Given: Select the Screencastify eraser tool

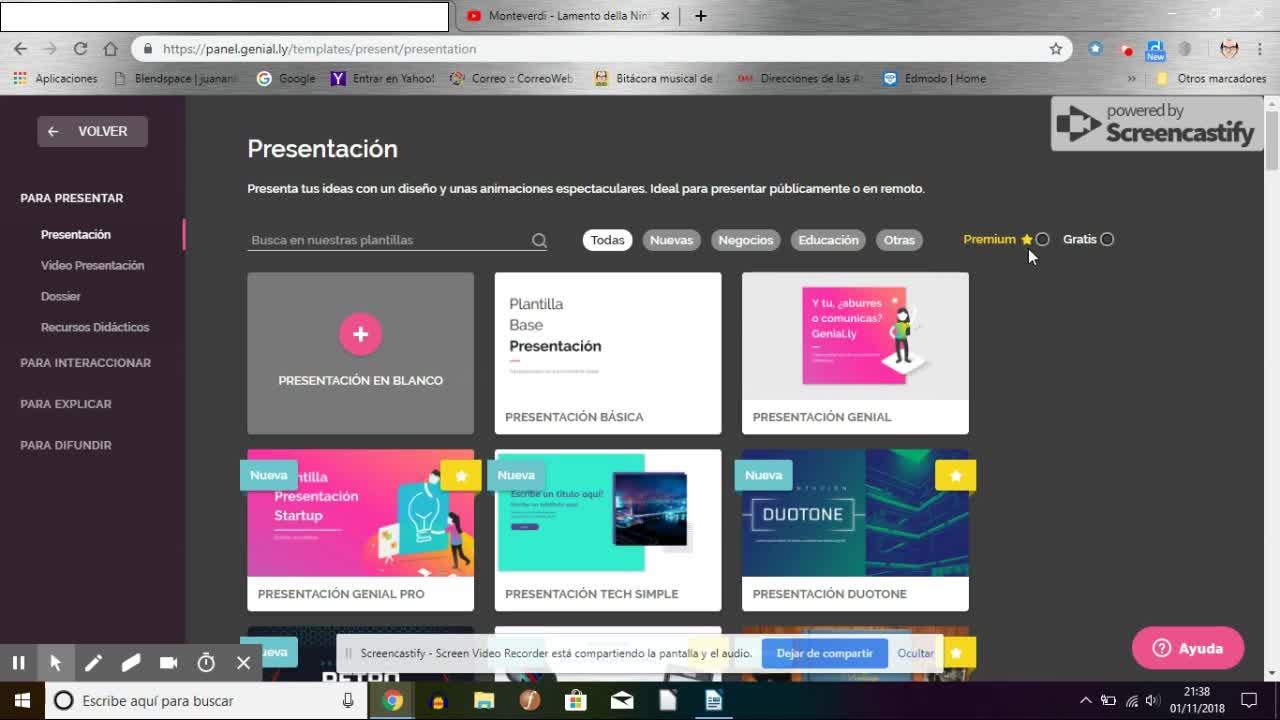Looking at the screenshot, I should tap(130, 662).
